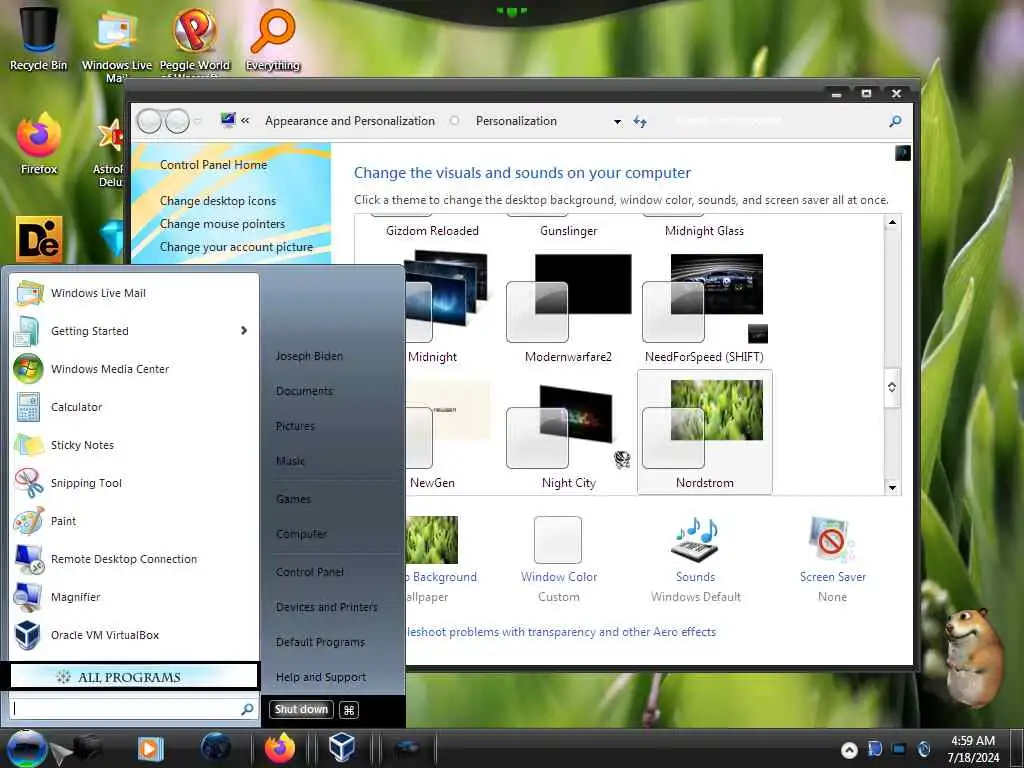The image size is (1024, 768).
Task: Click troubleshoot transparency and Aero effects link
Action: coord(560,632)
